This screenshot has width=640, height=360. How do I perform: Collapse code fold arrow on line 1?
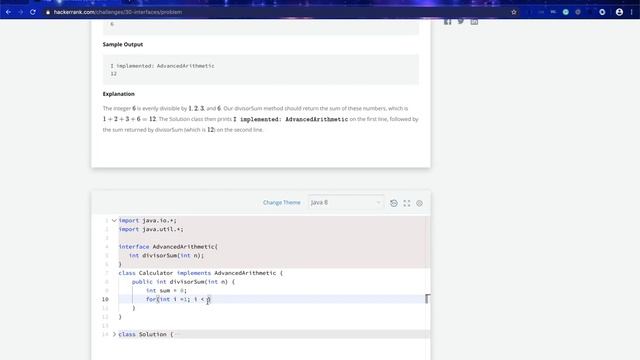114,220
